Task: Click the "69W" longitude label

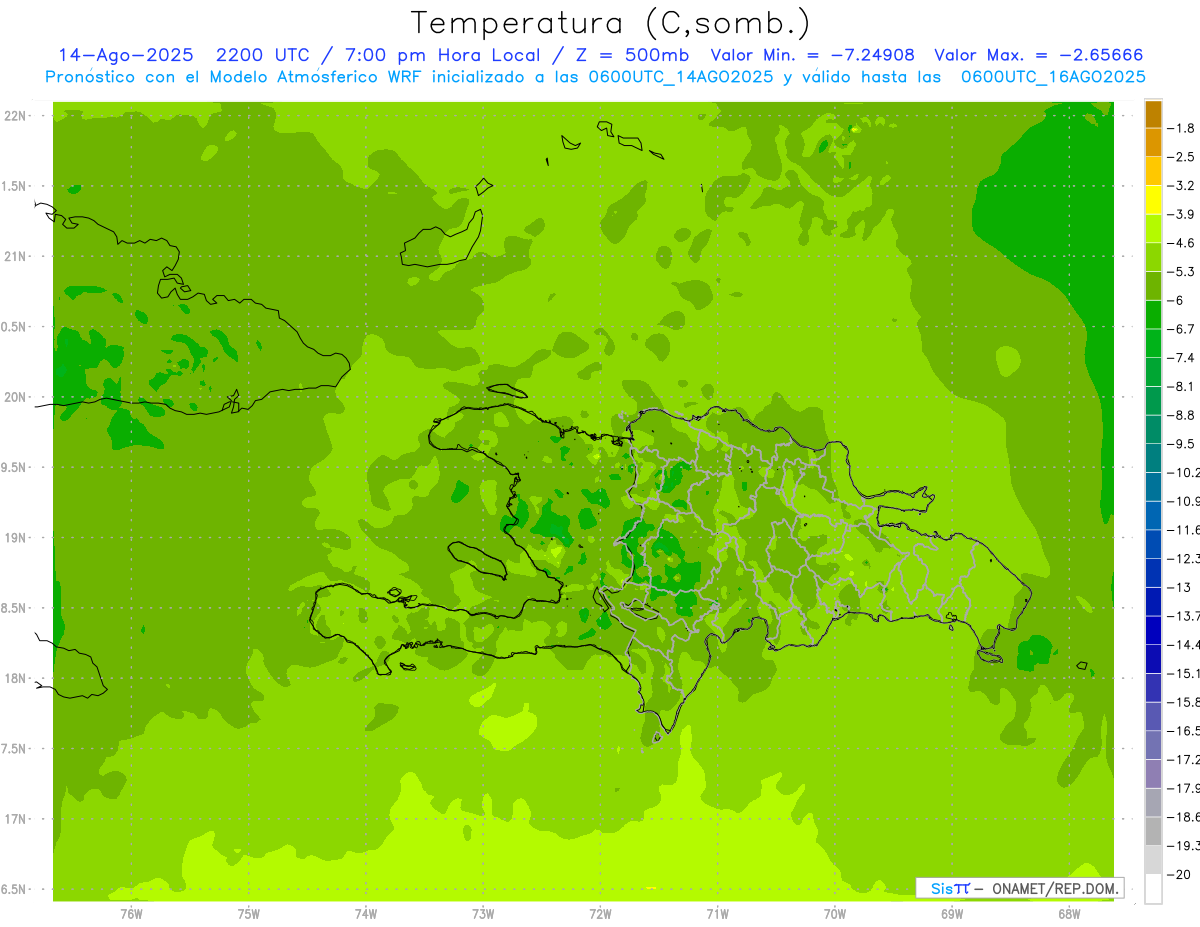Action: click(x=952, y=914)
